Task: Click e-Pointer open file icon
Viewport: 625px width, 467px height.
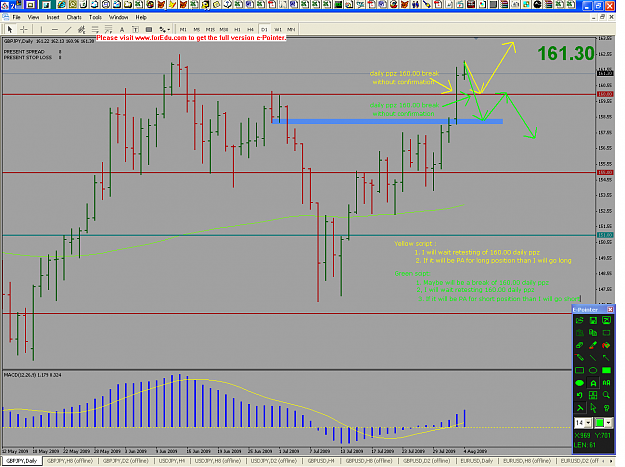Action: pos(580,320)
